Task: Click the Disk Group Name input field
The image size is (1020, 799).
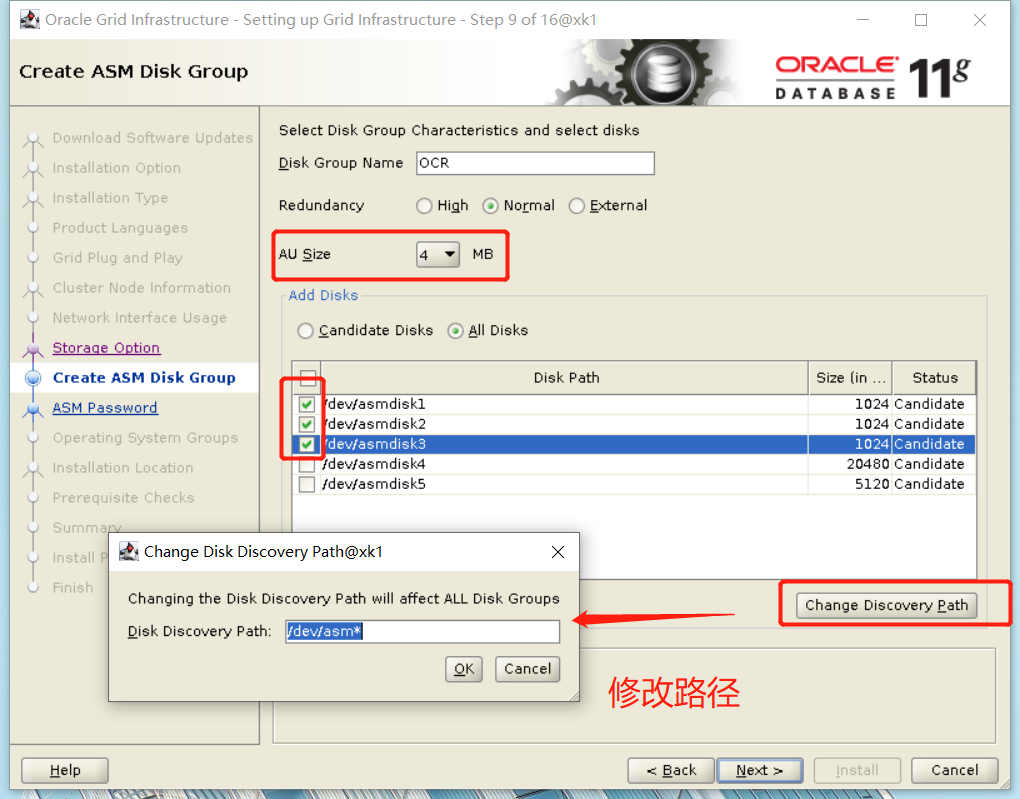Action: click(535, 163)
